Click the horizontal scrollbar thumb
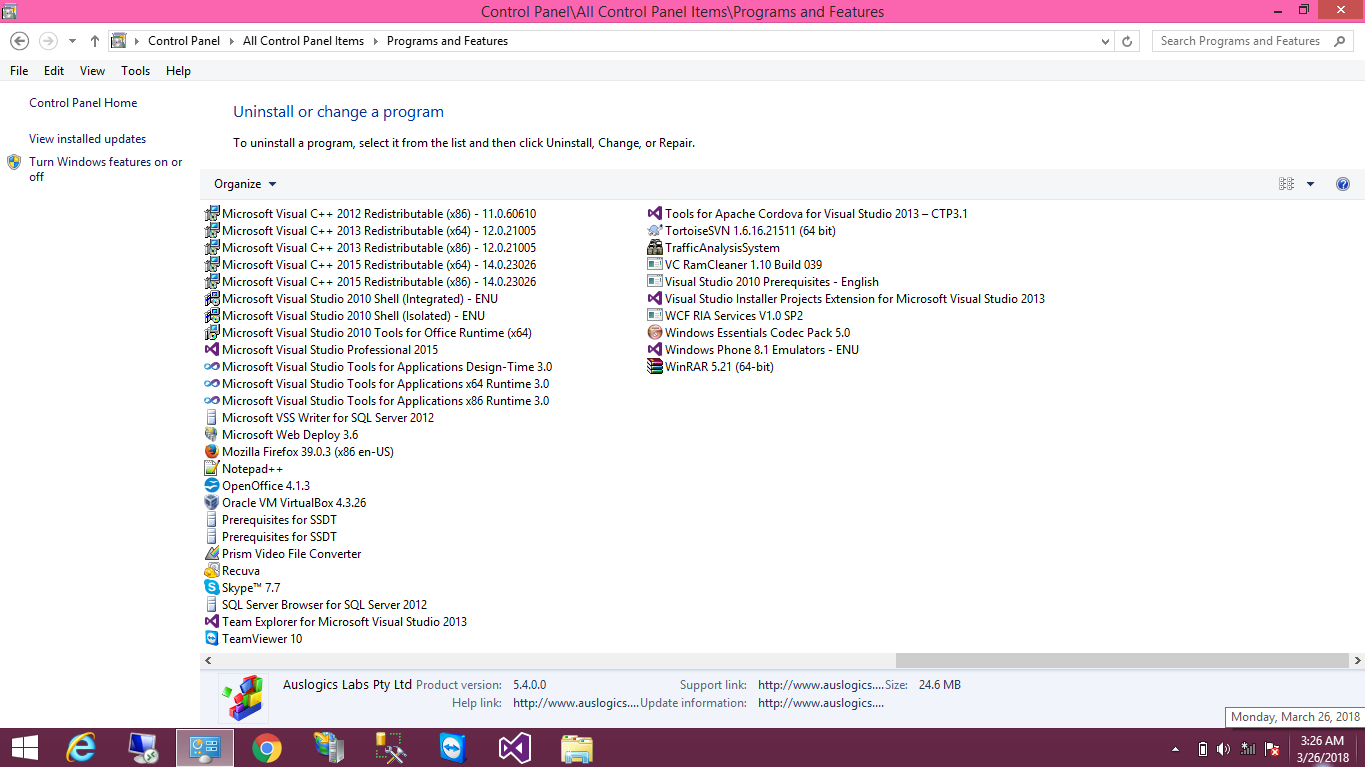The image size is (1365, 767). [x=1122, y=661]
